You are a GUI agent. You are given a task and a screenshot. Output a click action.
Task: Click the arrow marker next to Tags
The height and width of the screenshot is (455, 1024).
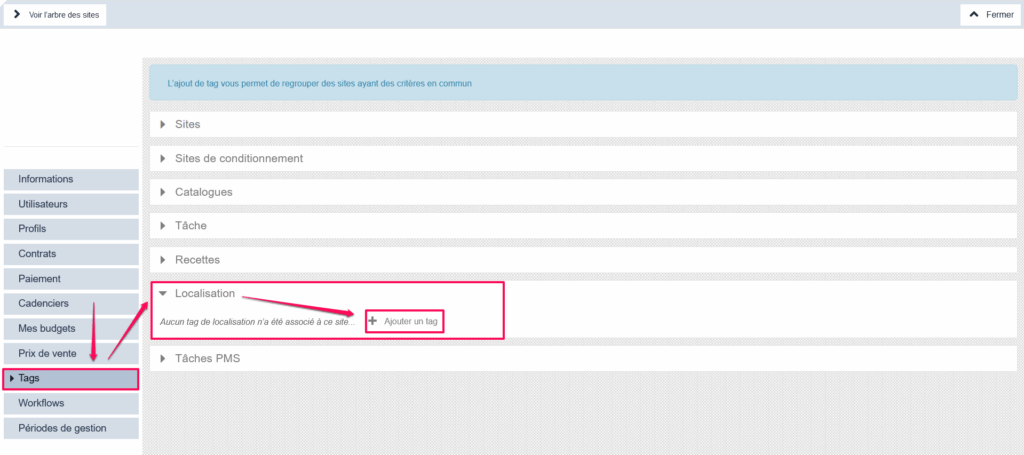[12, 378]
